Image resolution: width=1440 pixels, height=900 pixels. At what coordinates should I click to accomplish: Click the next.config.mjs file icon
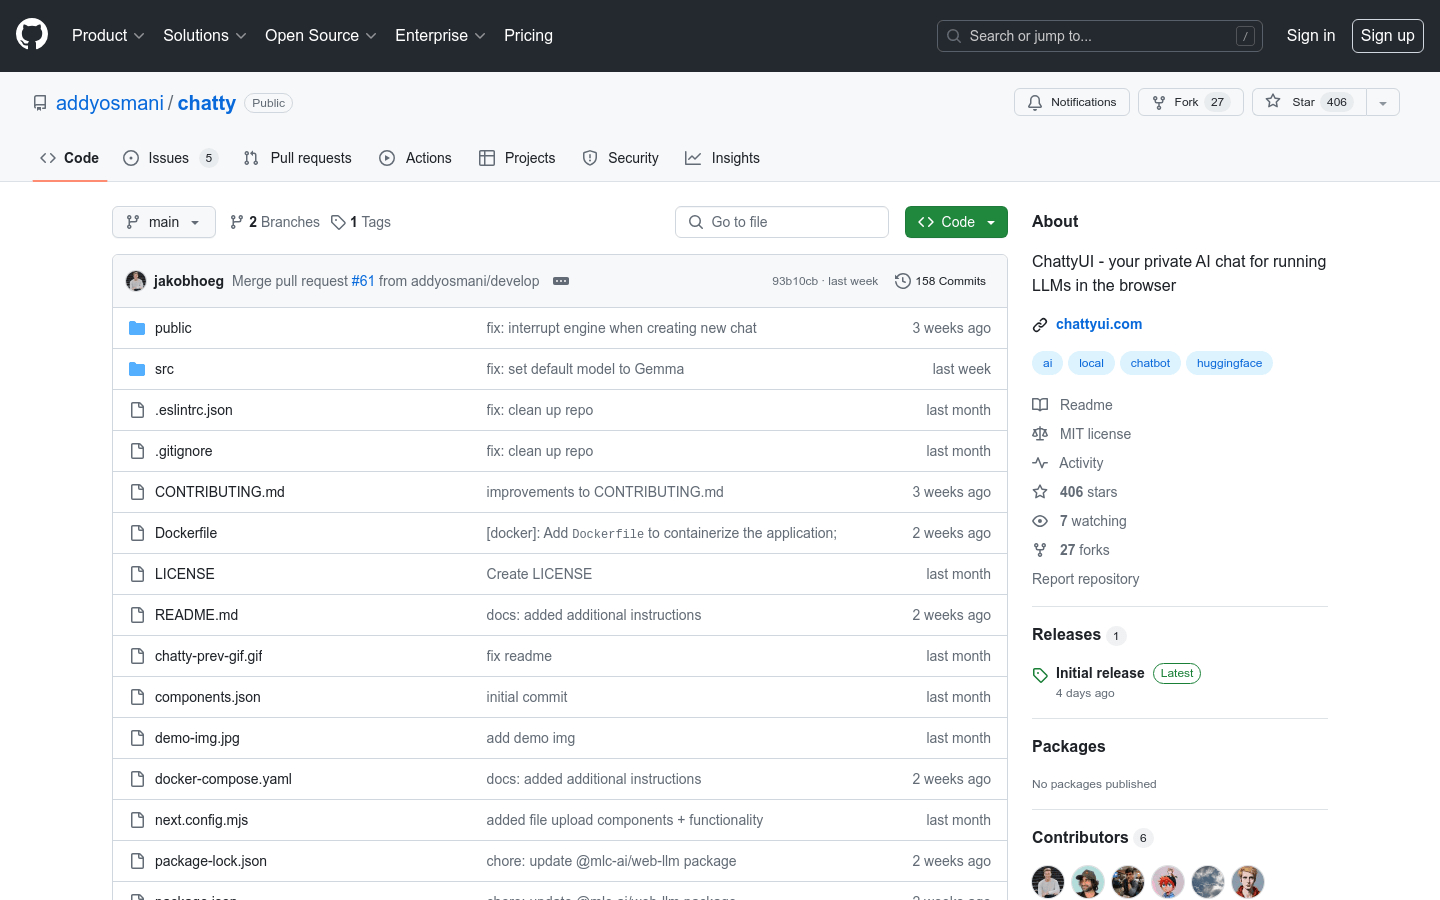coord(137,820)
